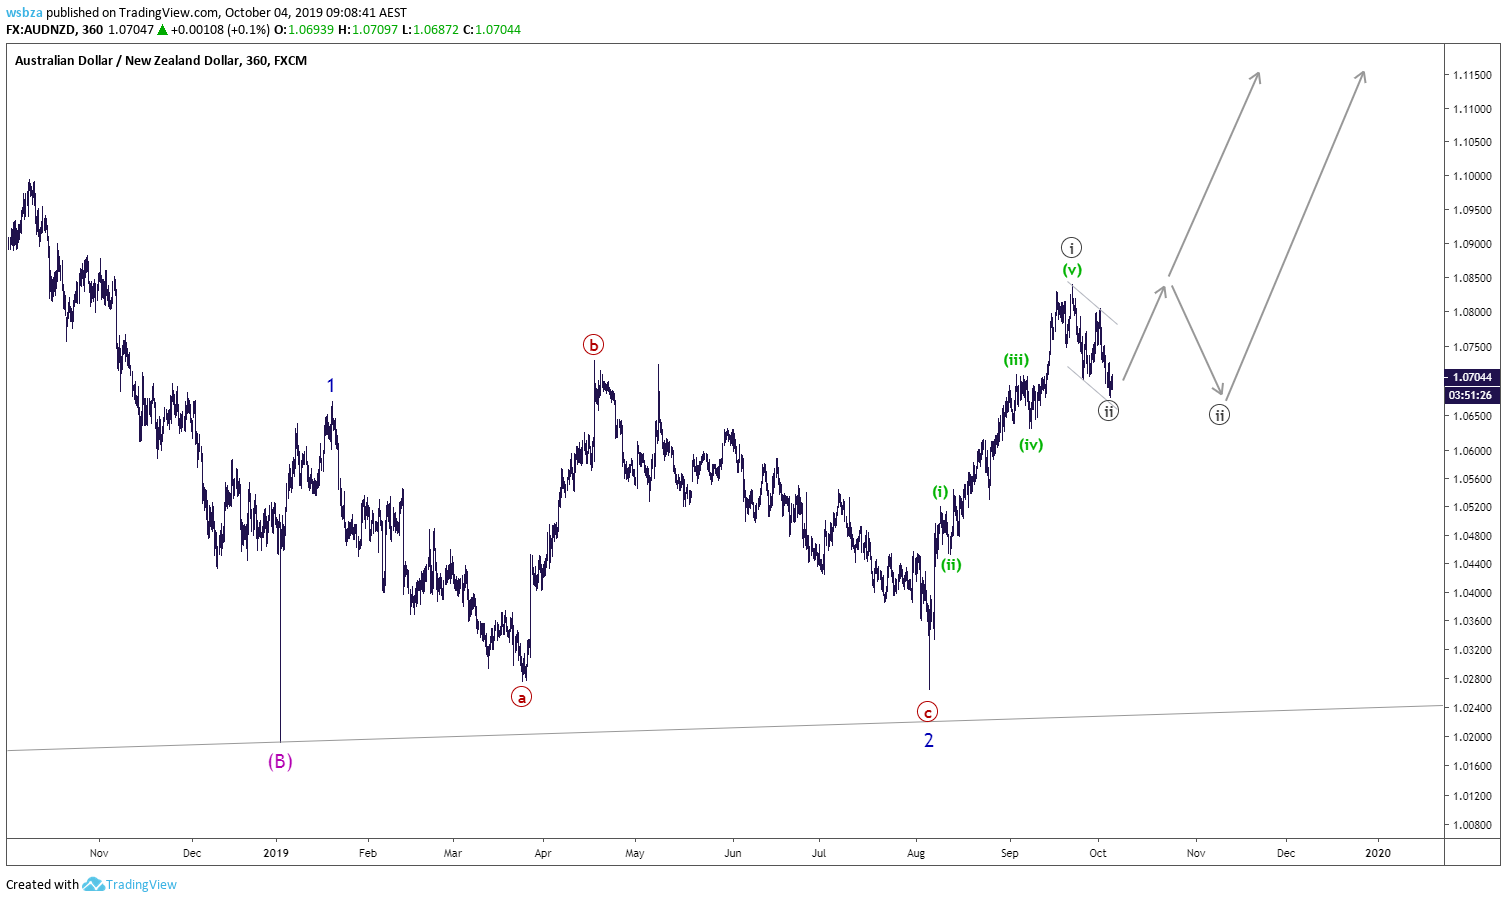Click the blue wave 2 label
The image size is (1507, 902).
[x=929, y=740]
